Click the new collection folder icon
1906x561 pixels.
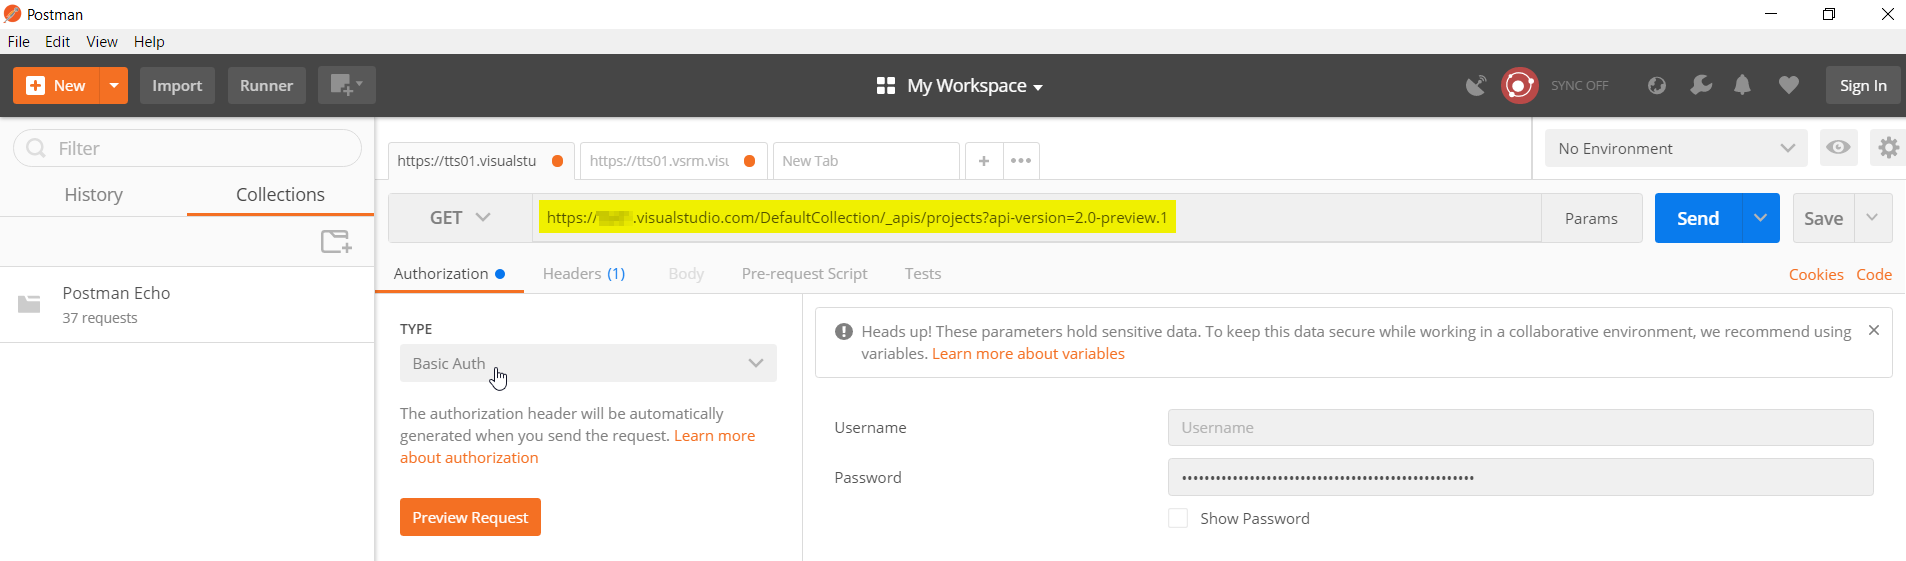pyautogui.click(x=336, y=241)
